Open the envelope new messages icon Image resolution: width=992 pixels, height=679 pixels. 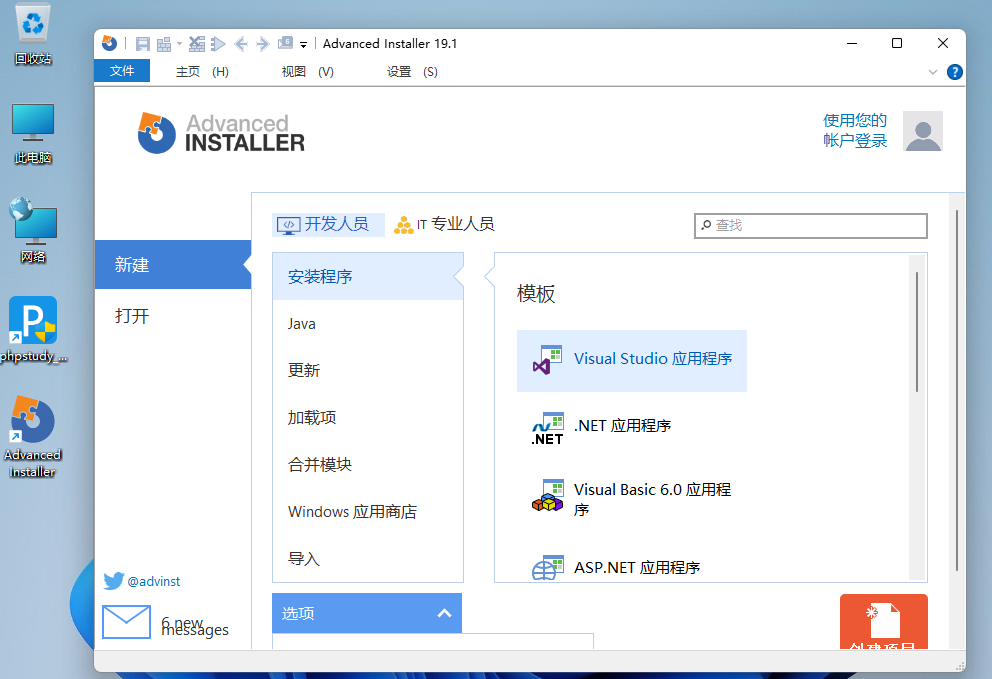tap(126, 622)
